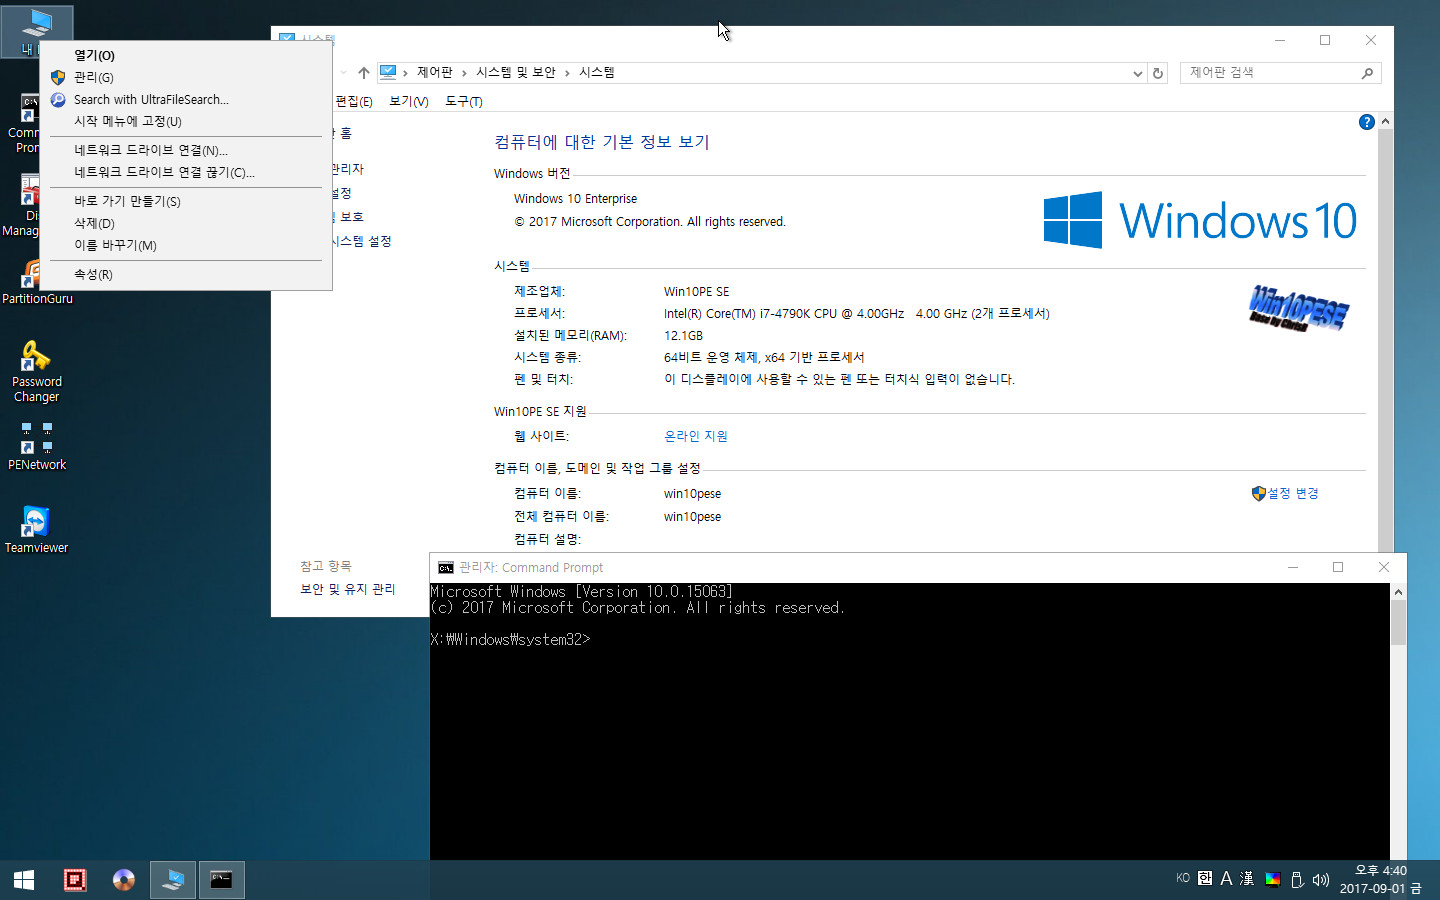Click the Up arrow navigation button
The image size is (1440, 900).
pos(364,73)
